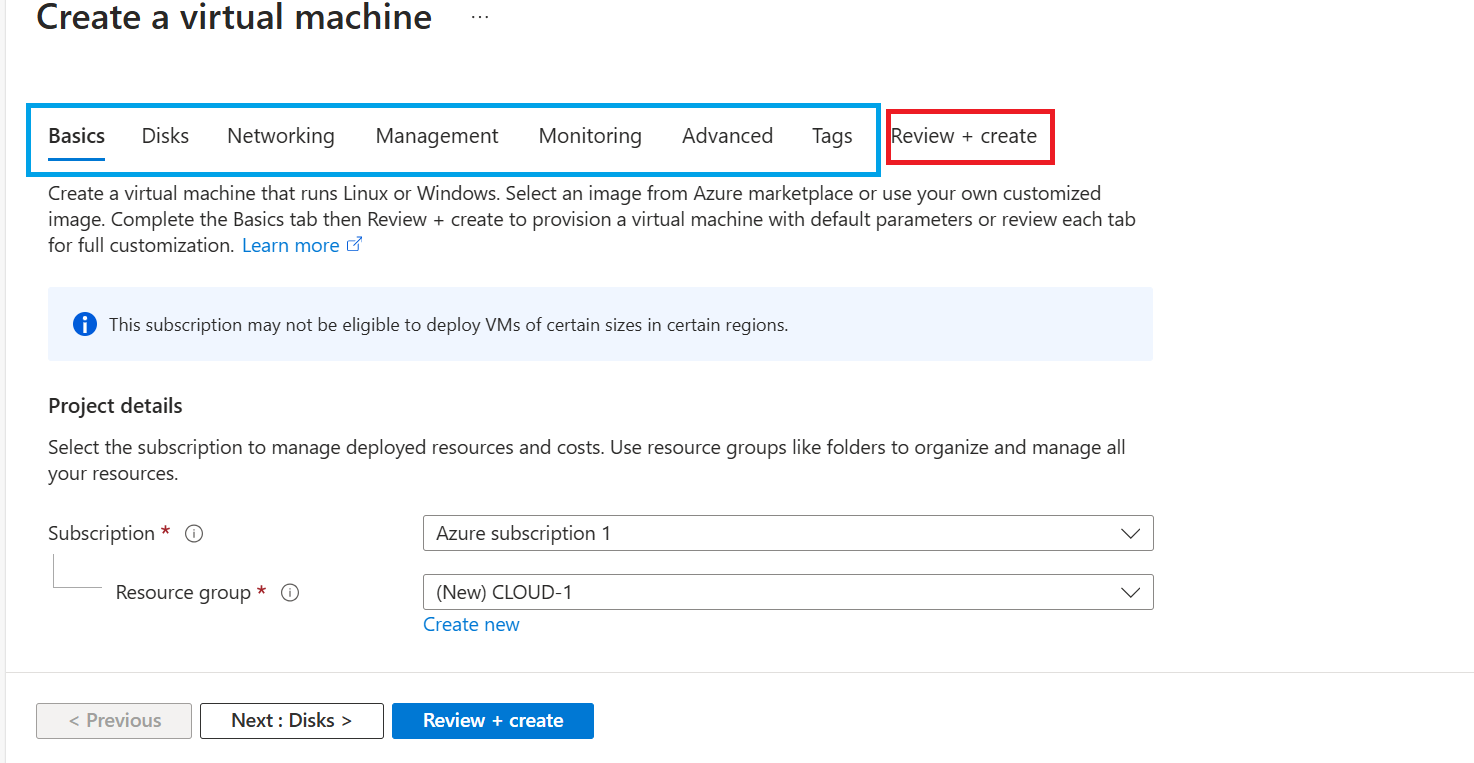Click the Previous button at bottom
This screenshot has width=1474, height=763.
[114, 720]
